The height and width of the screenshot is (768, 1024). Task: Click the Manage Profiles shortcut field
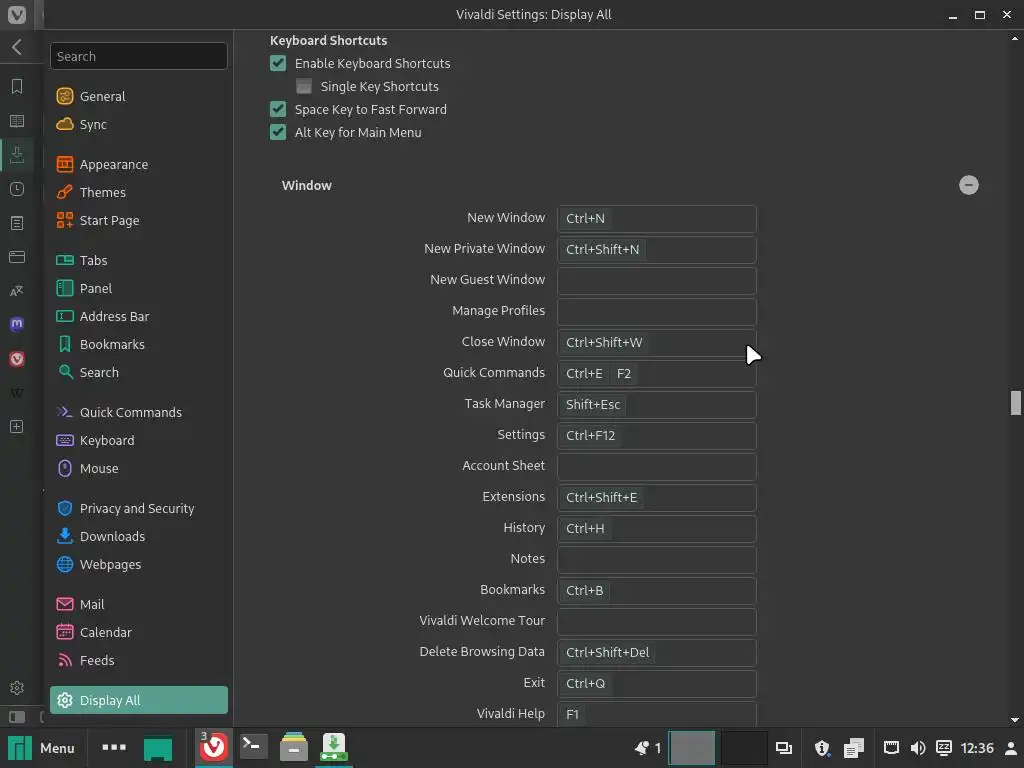click(656, 312)
